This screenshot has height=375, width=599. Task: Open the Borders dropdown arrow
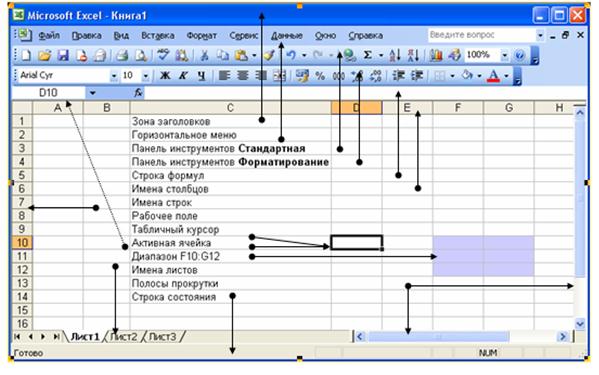pyautogui.click(x=452, y=76)
